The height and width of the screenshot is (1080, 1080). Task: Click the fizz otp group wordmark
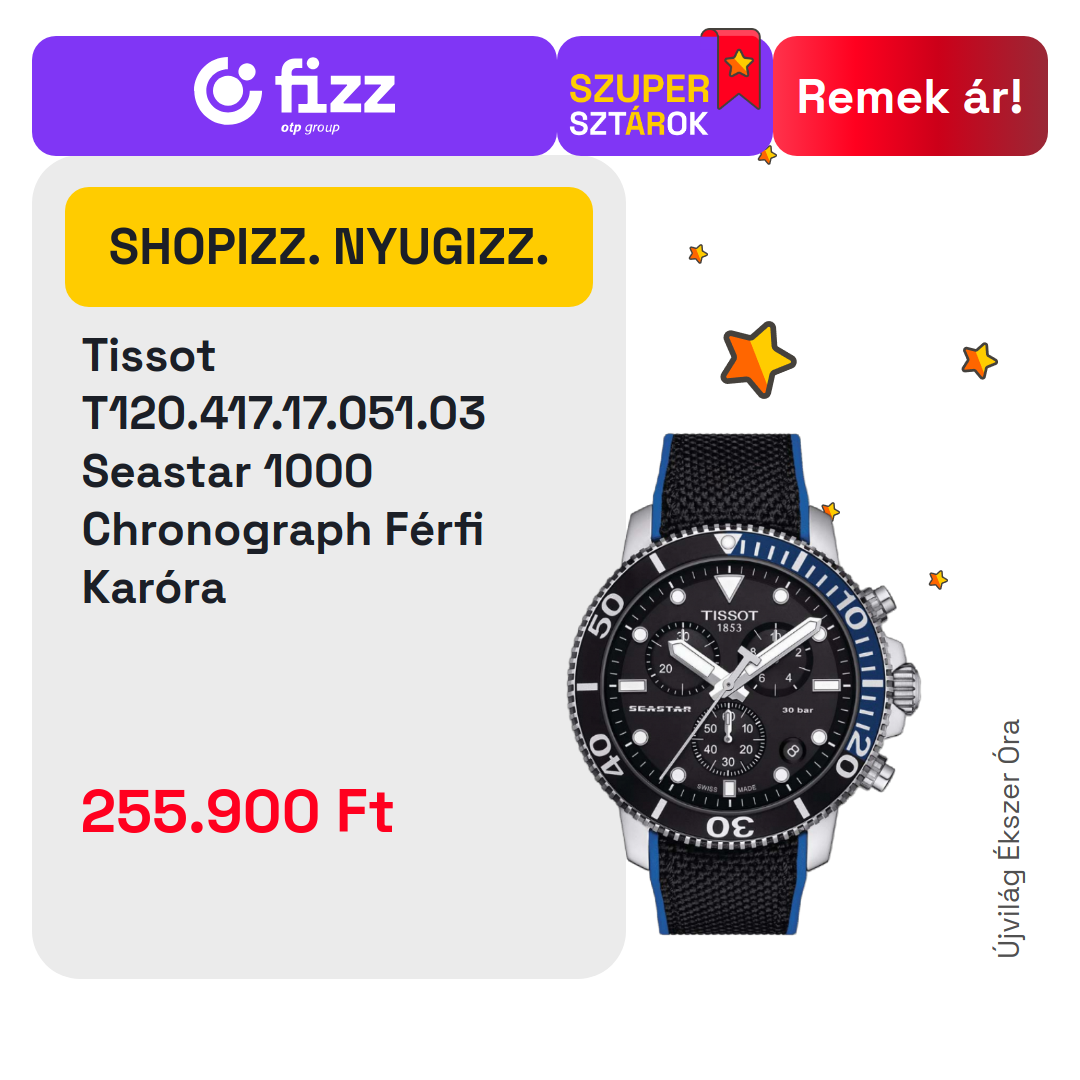coord(335,95)
